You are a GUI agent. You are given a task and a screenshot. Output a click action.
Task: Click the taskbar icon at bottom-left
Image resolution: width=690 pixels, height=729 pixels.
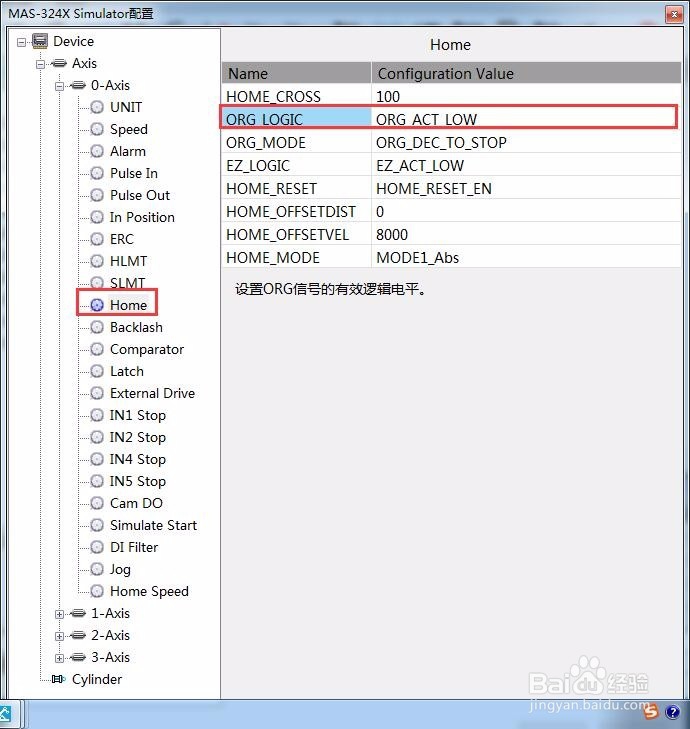coord(6,714)
